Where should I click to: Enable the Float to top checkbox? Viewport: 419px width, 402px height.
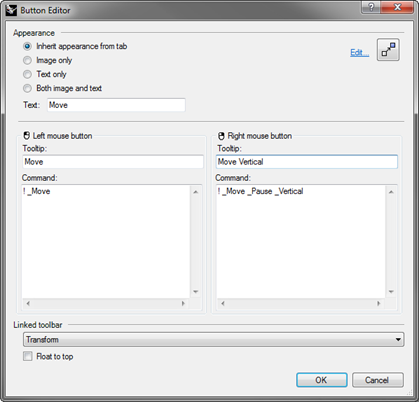[28, 356]
